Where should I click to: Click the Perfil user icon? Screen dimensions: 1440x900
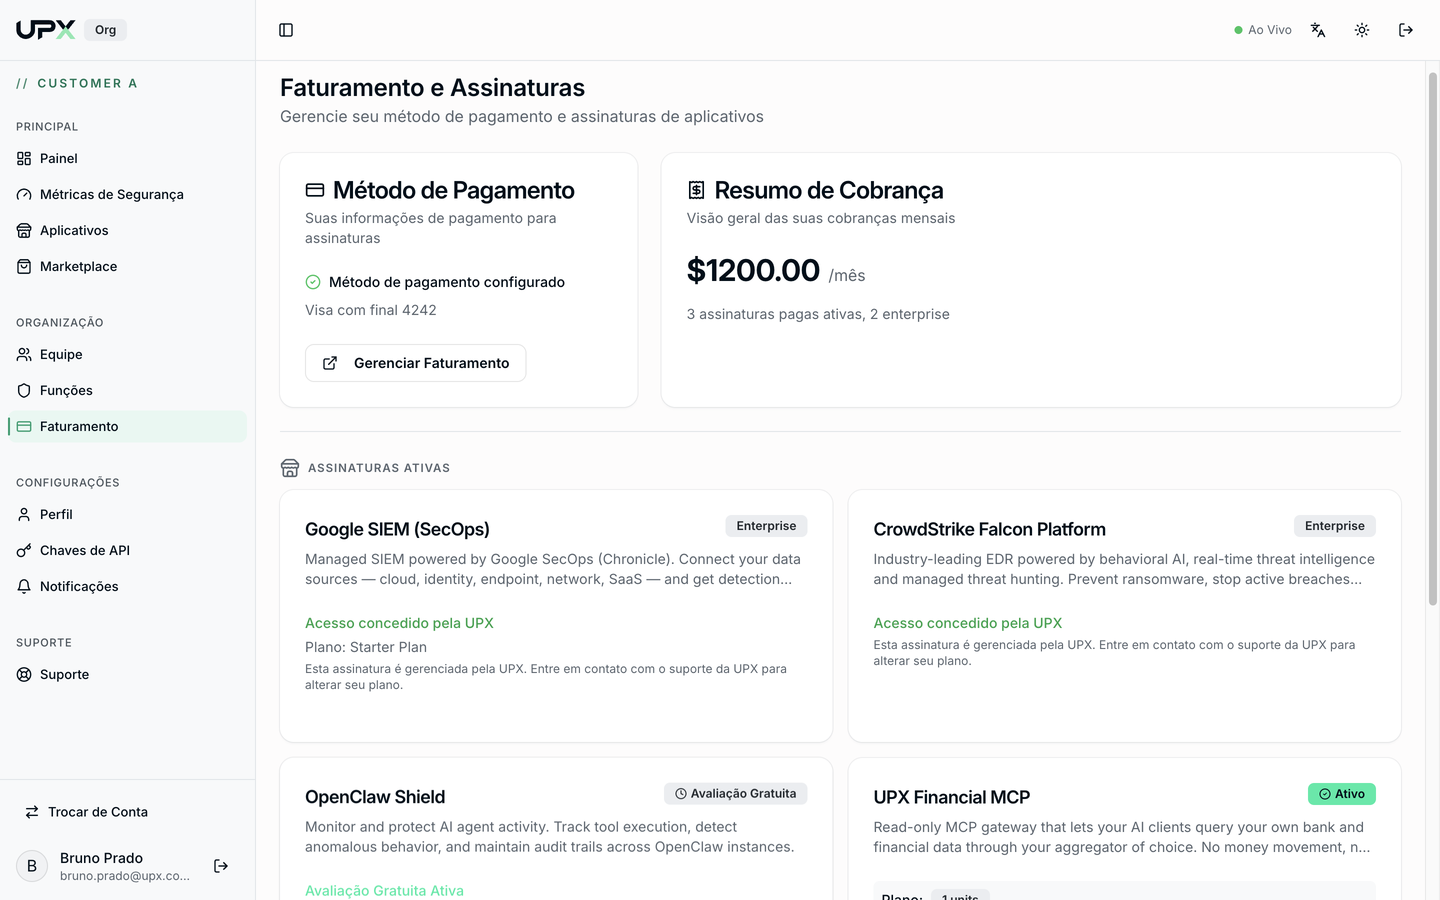coord(24,514)
